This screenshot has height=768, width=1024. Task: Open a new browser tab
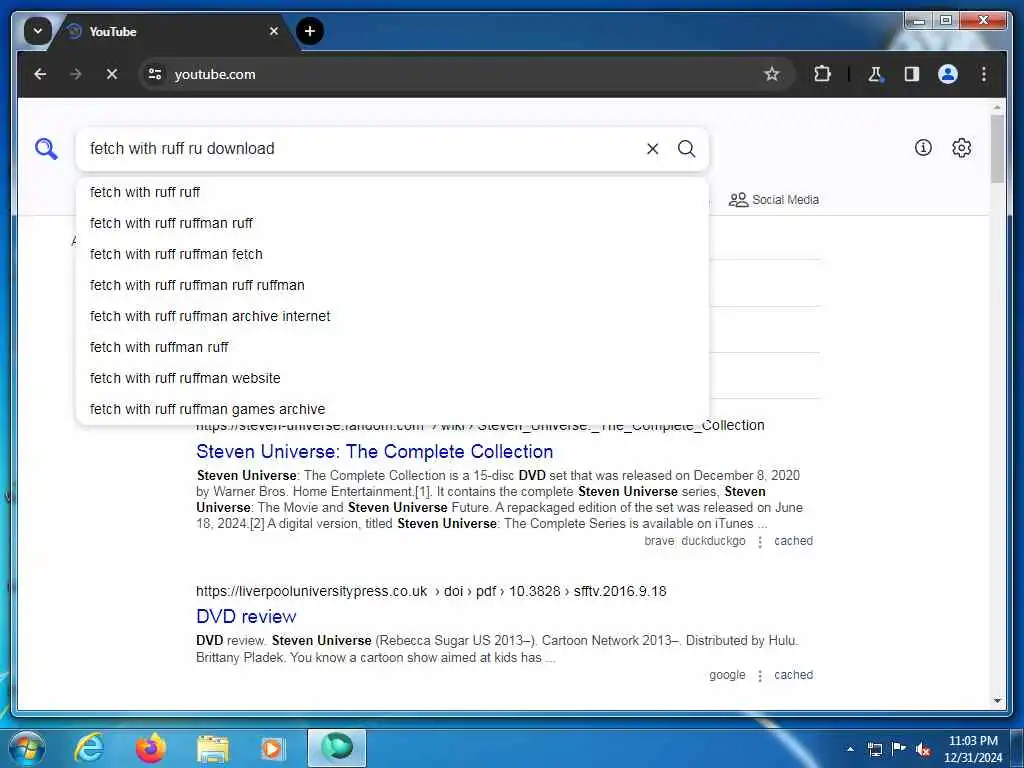point(310,31)
